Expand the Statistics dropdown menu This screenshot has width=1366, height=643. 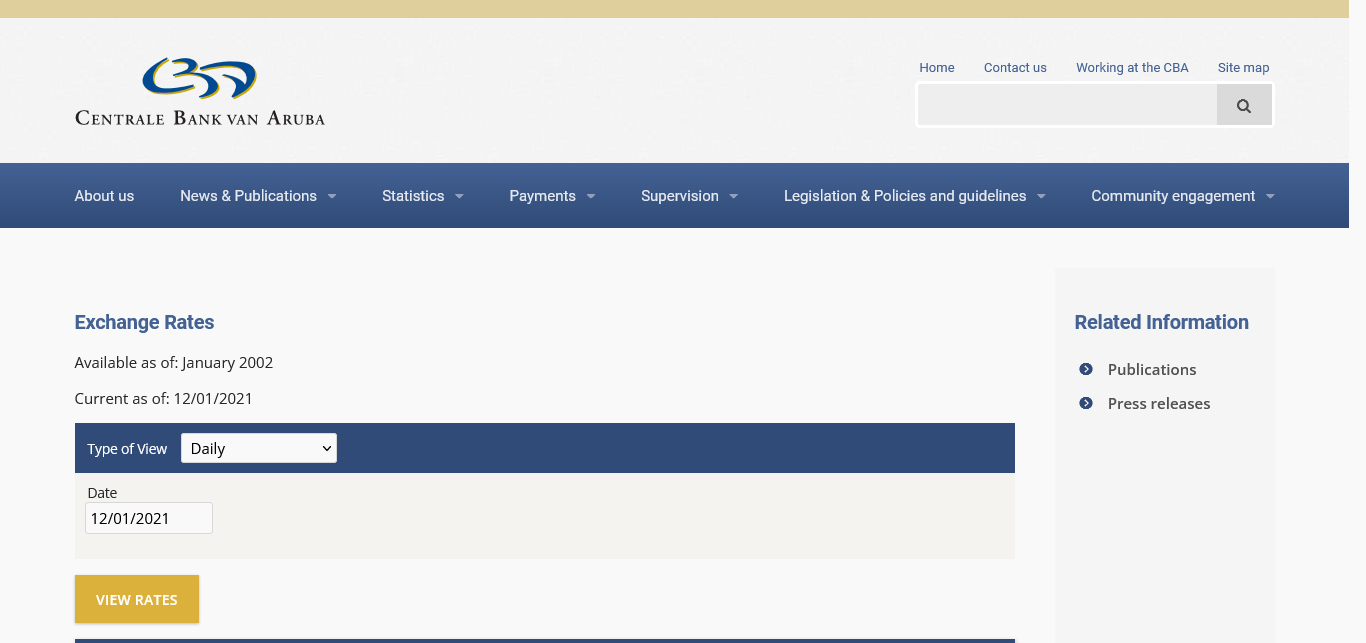[x=422, y=196]
